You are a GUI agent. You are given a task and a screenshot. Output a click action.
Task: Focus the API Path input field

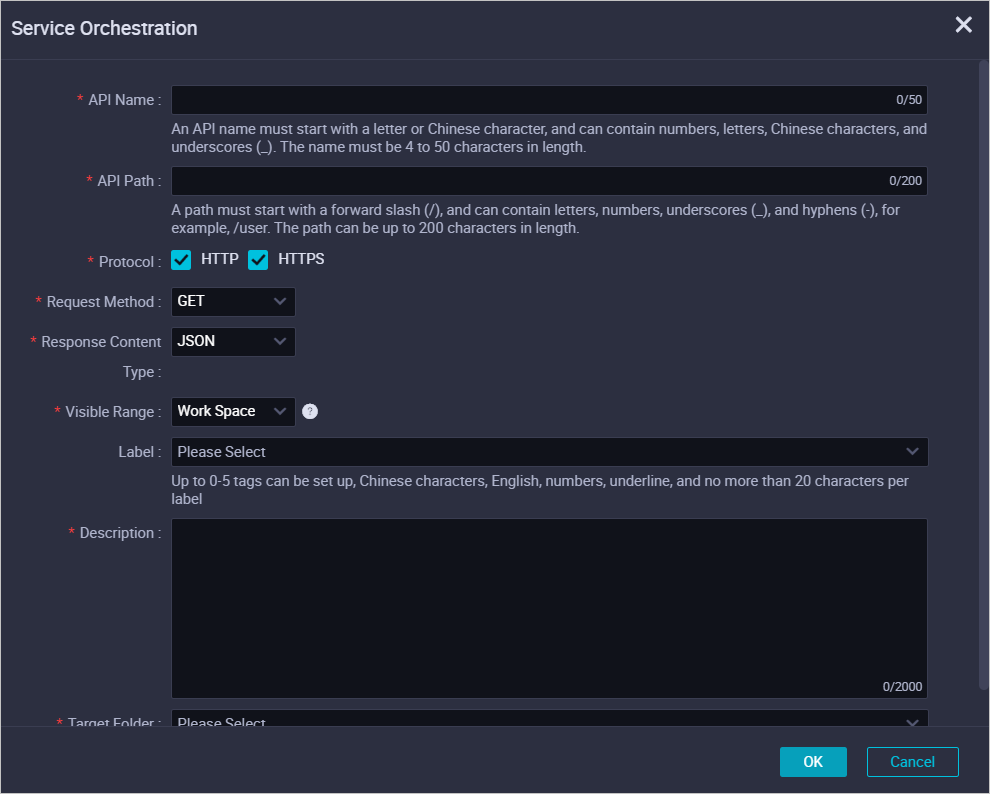coord(549,181)
